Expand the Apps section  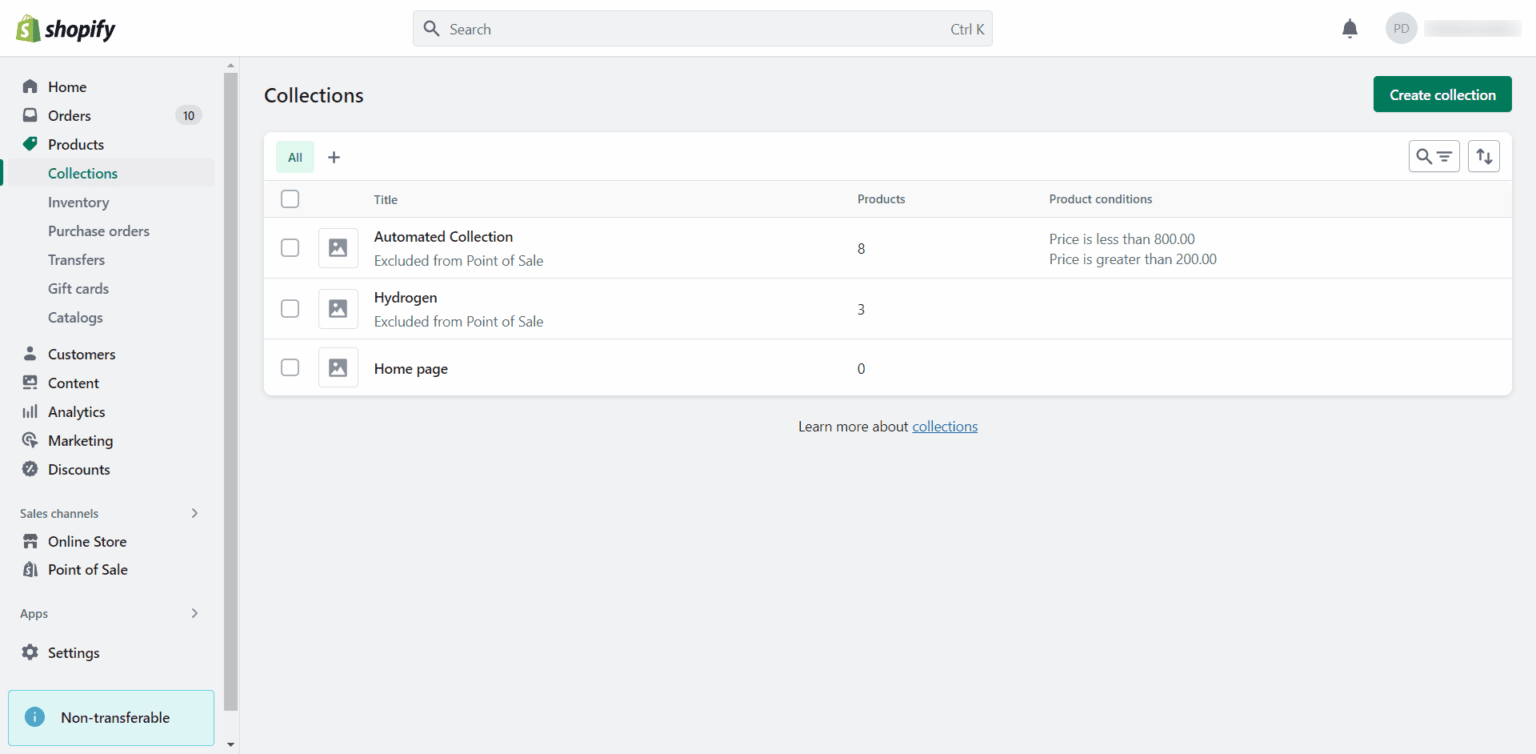point(194,613)
